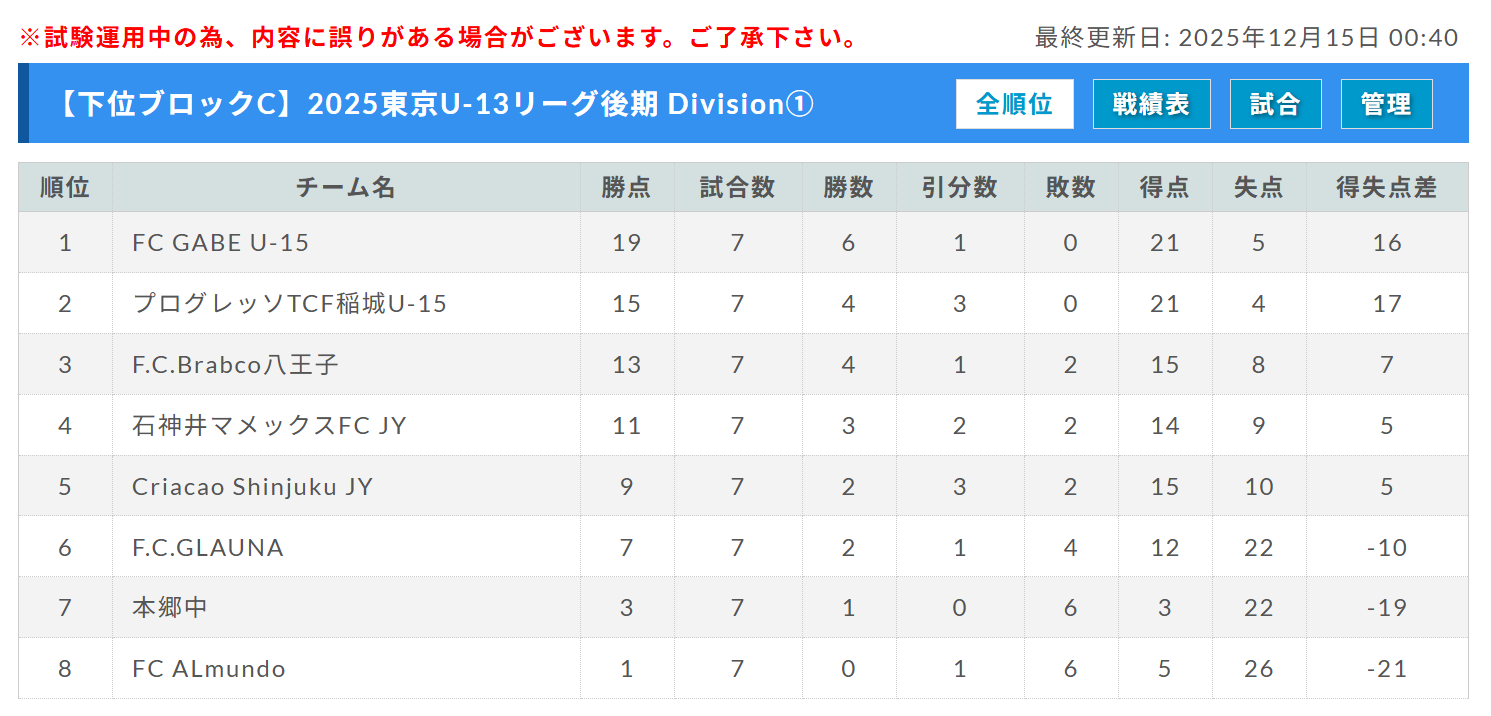This screenshot has height=716, width=1491.
Task: Click the 得失点差 column header
Action: 1386,187
